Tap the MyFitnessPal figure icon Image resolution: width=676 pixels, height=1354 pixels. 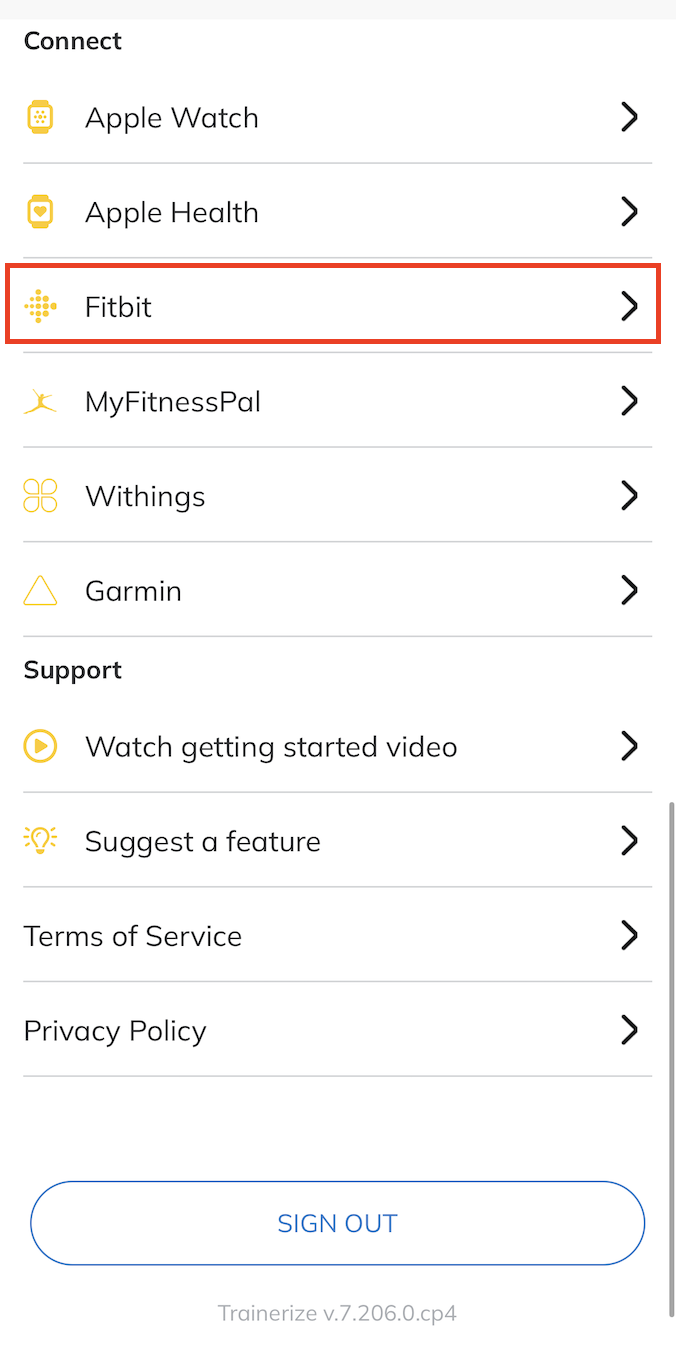[39, 402]
